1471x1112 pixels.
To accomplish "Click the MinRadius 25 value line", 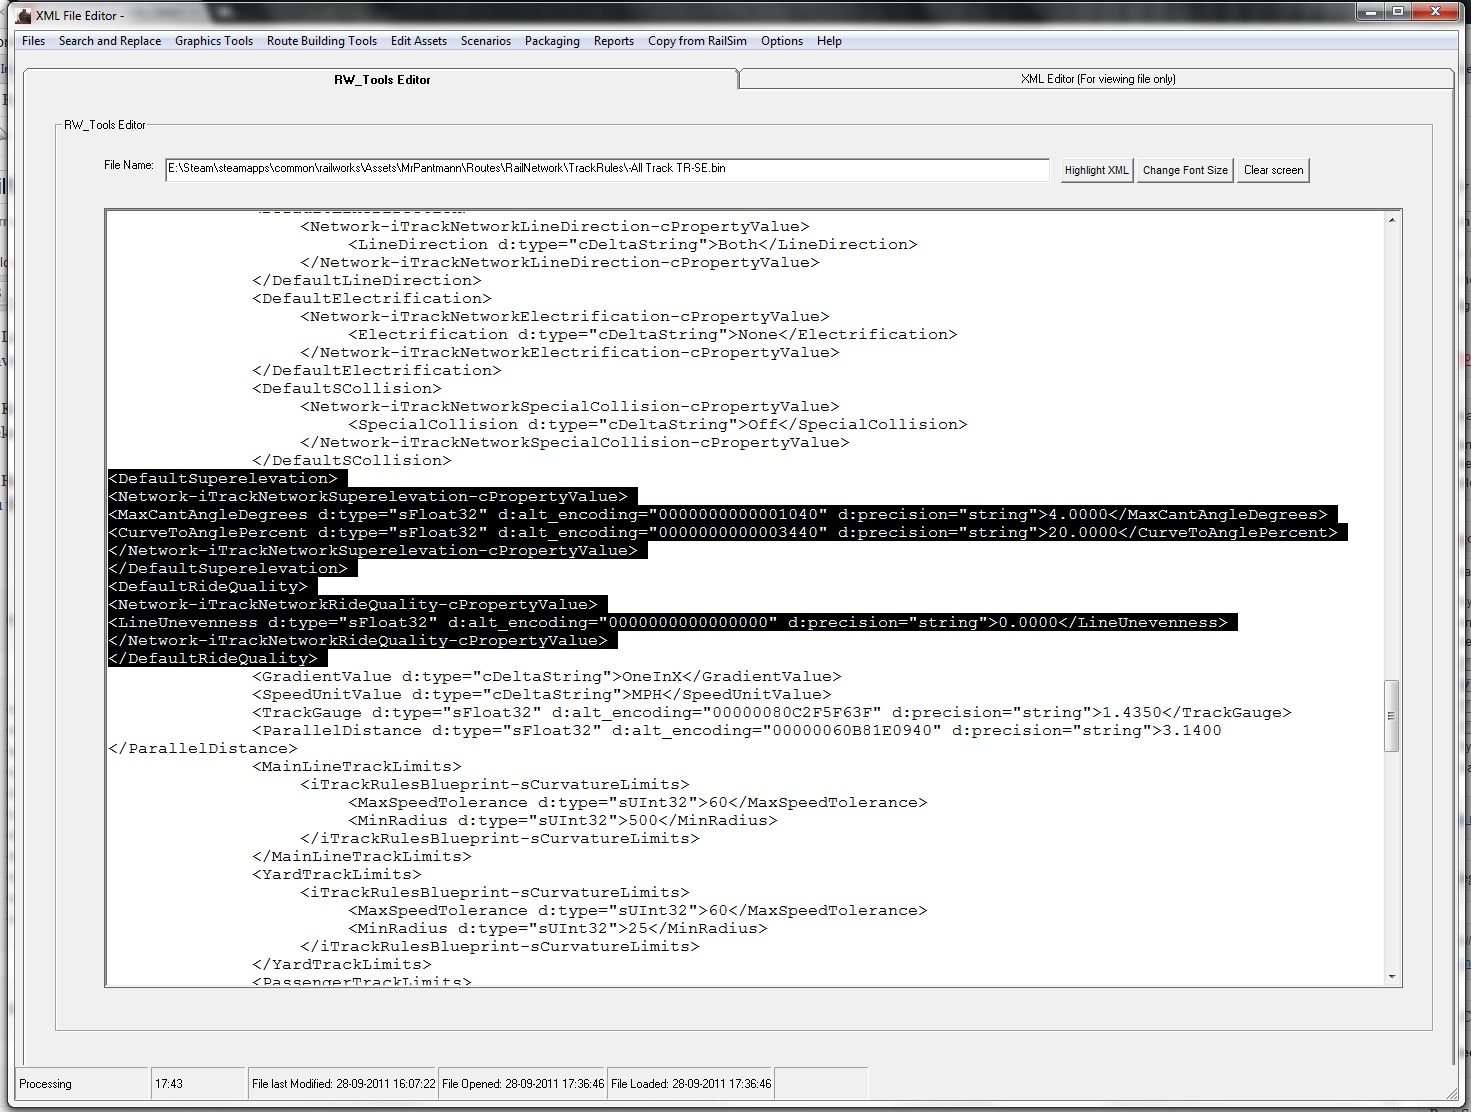I will (x=557, y=929).
